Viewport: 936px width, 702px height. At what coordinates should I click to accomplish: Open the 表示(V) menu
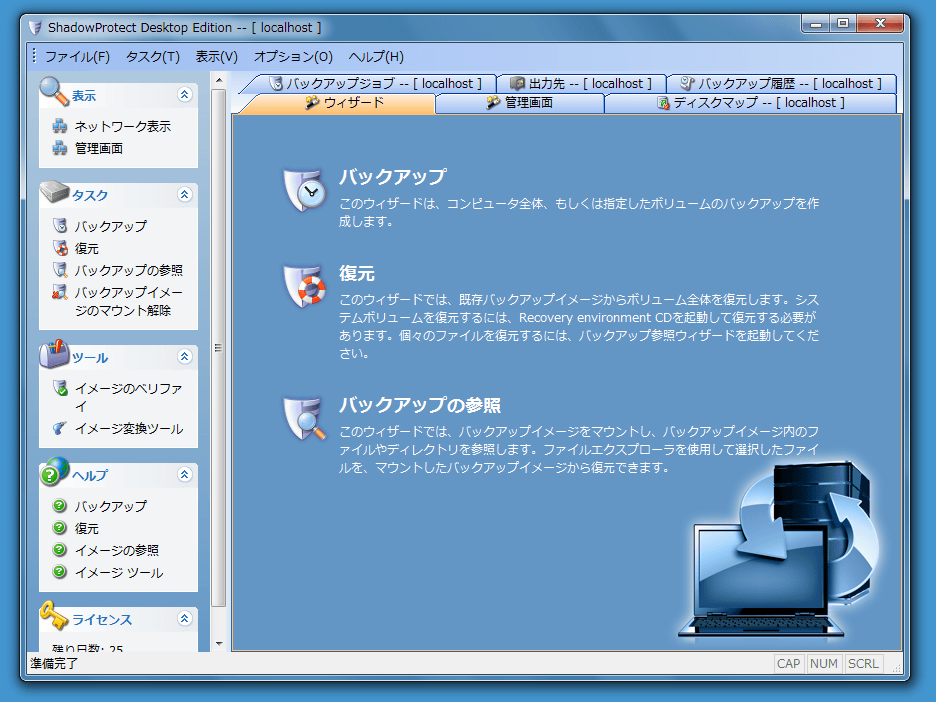[x=217, y=57]
